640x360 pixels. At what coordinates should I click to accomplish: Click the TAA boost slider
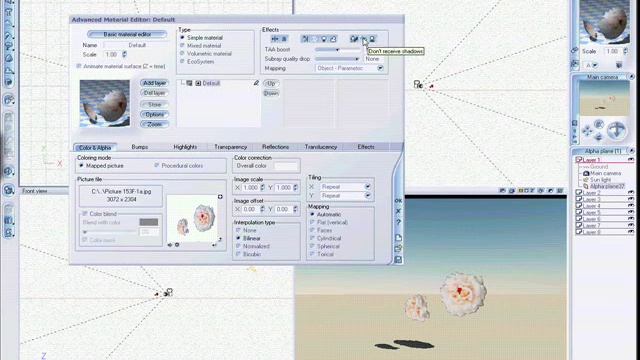(338, 49)
